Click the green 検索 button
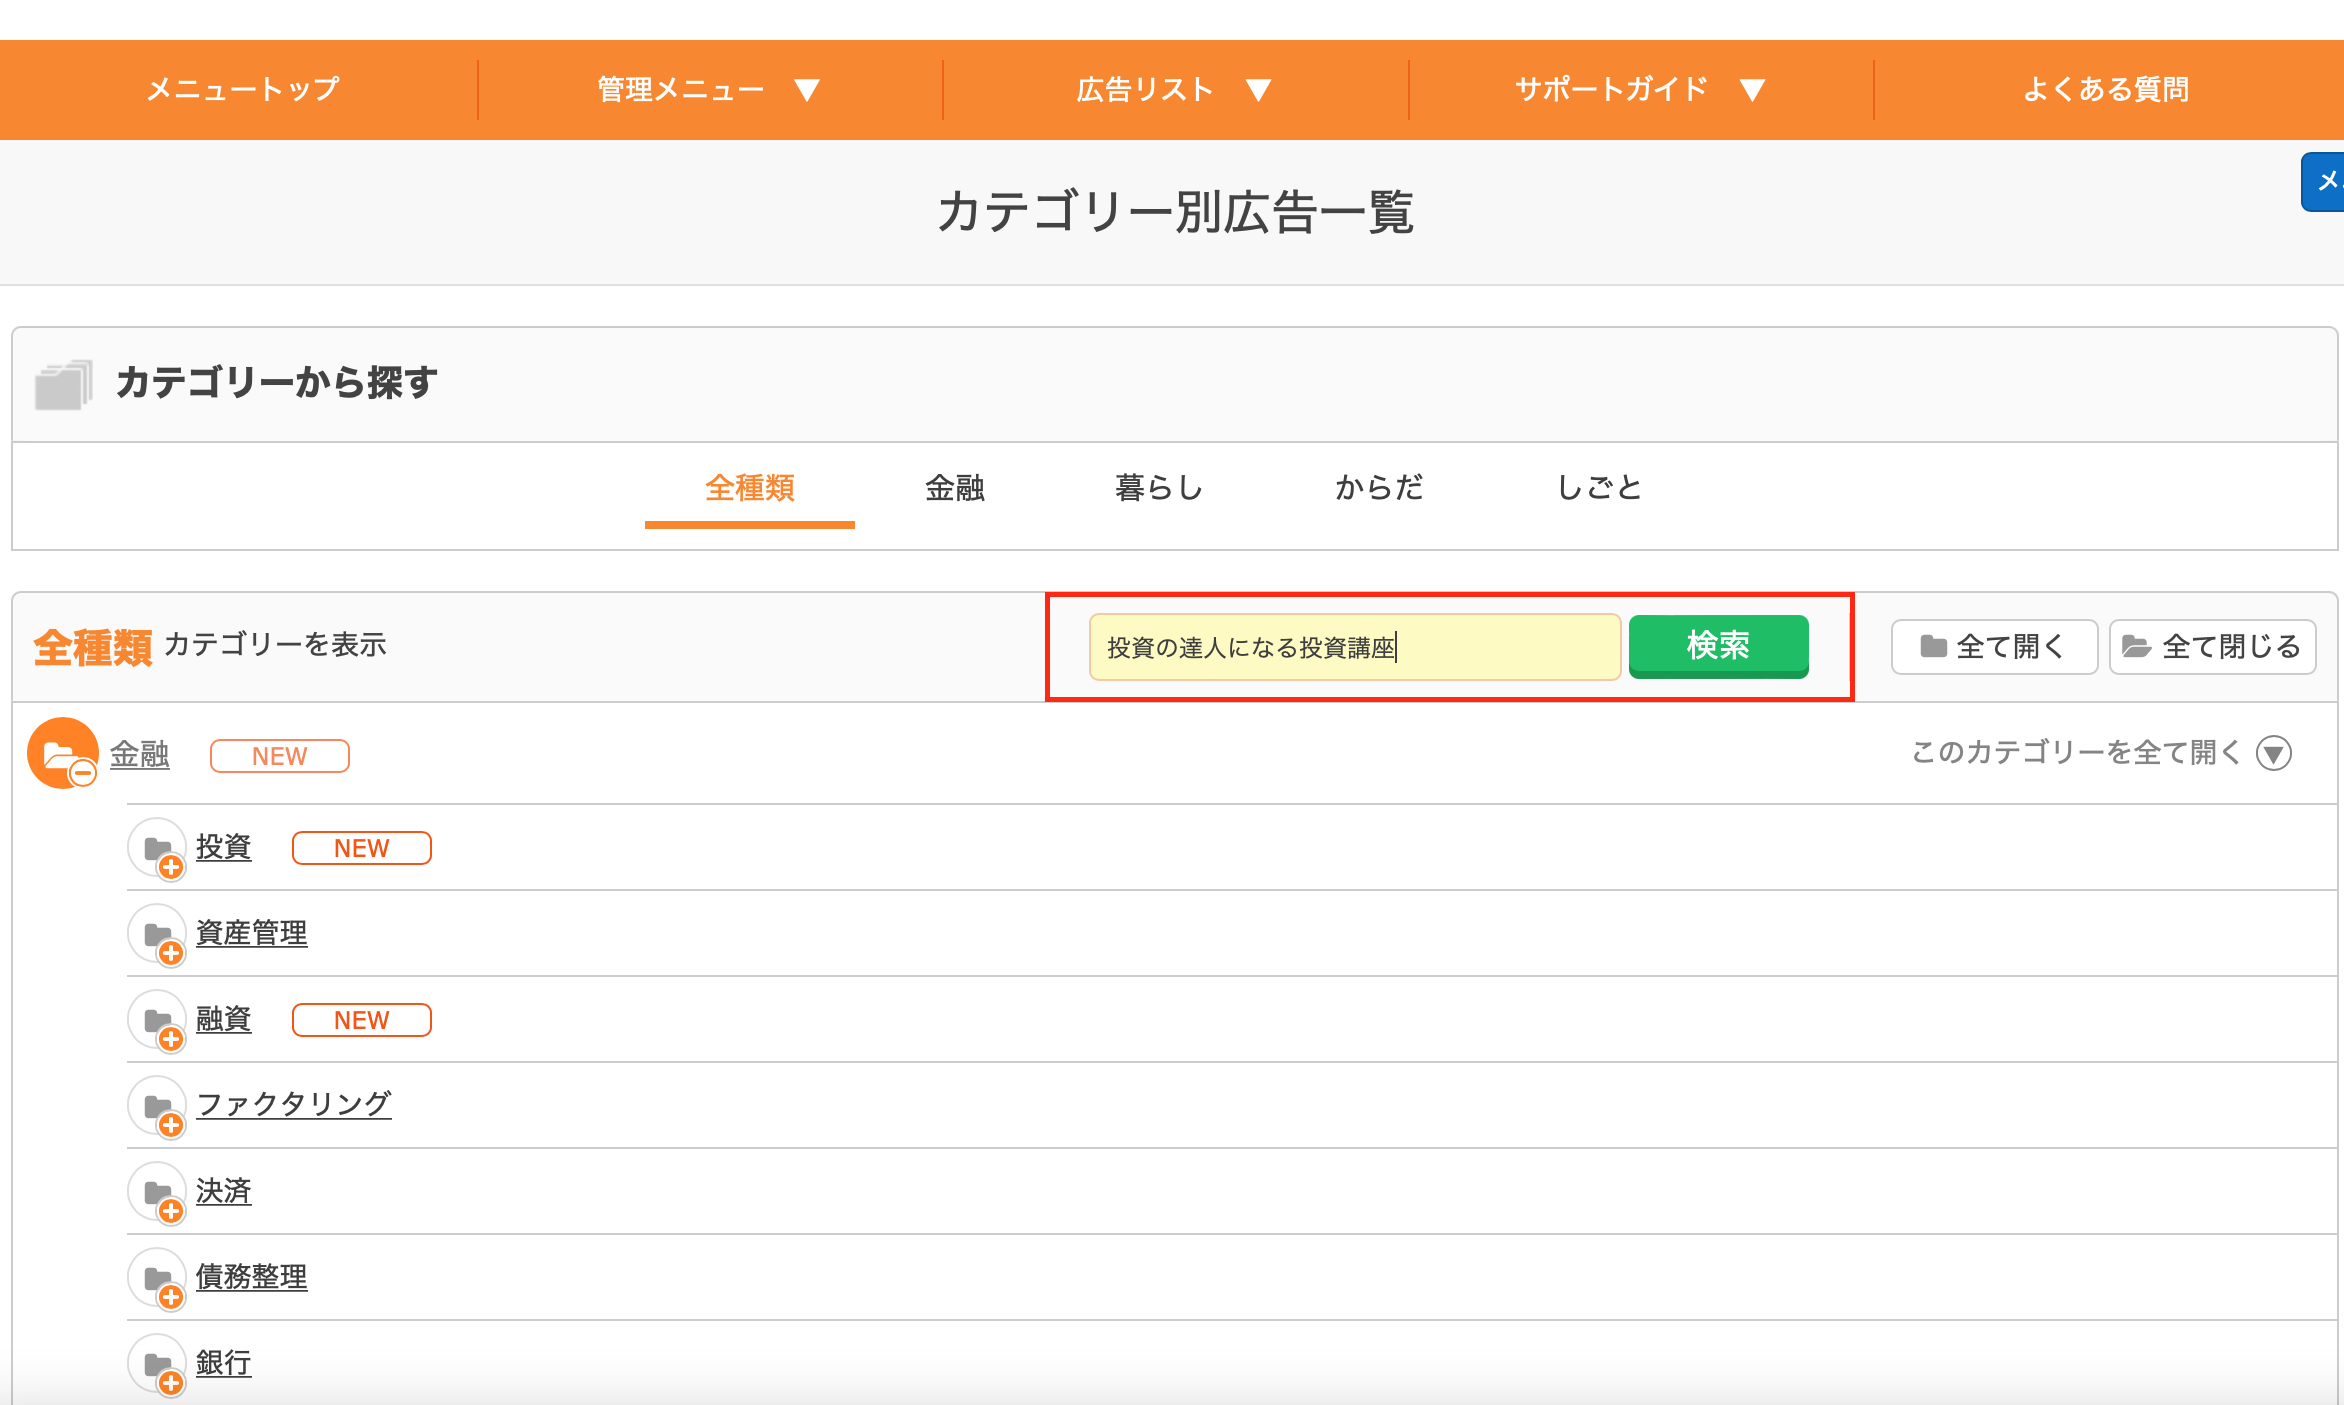Screen dimensions: 2344x1405 tap(1718, 646)
